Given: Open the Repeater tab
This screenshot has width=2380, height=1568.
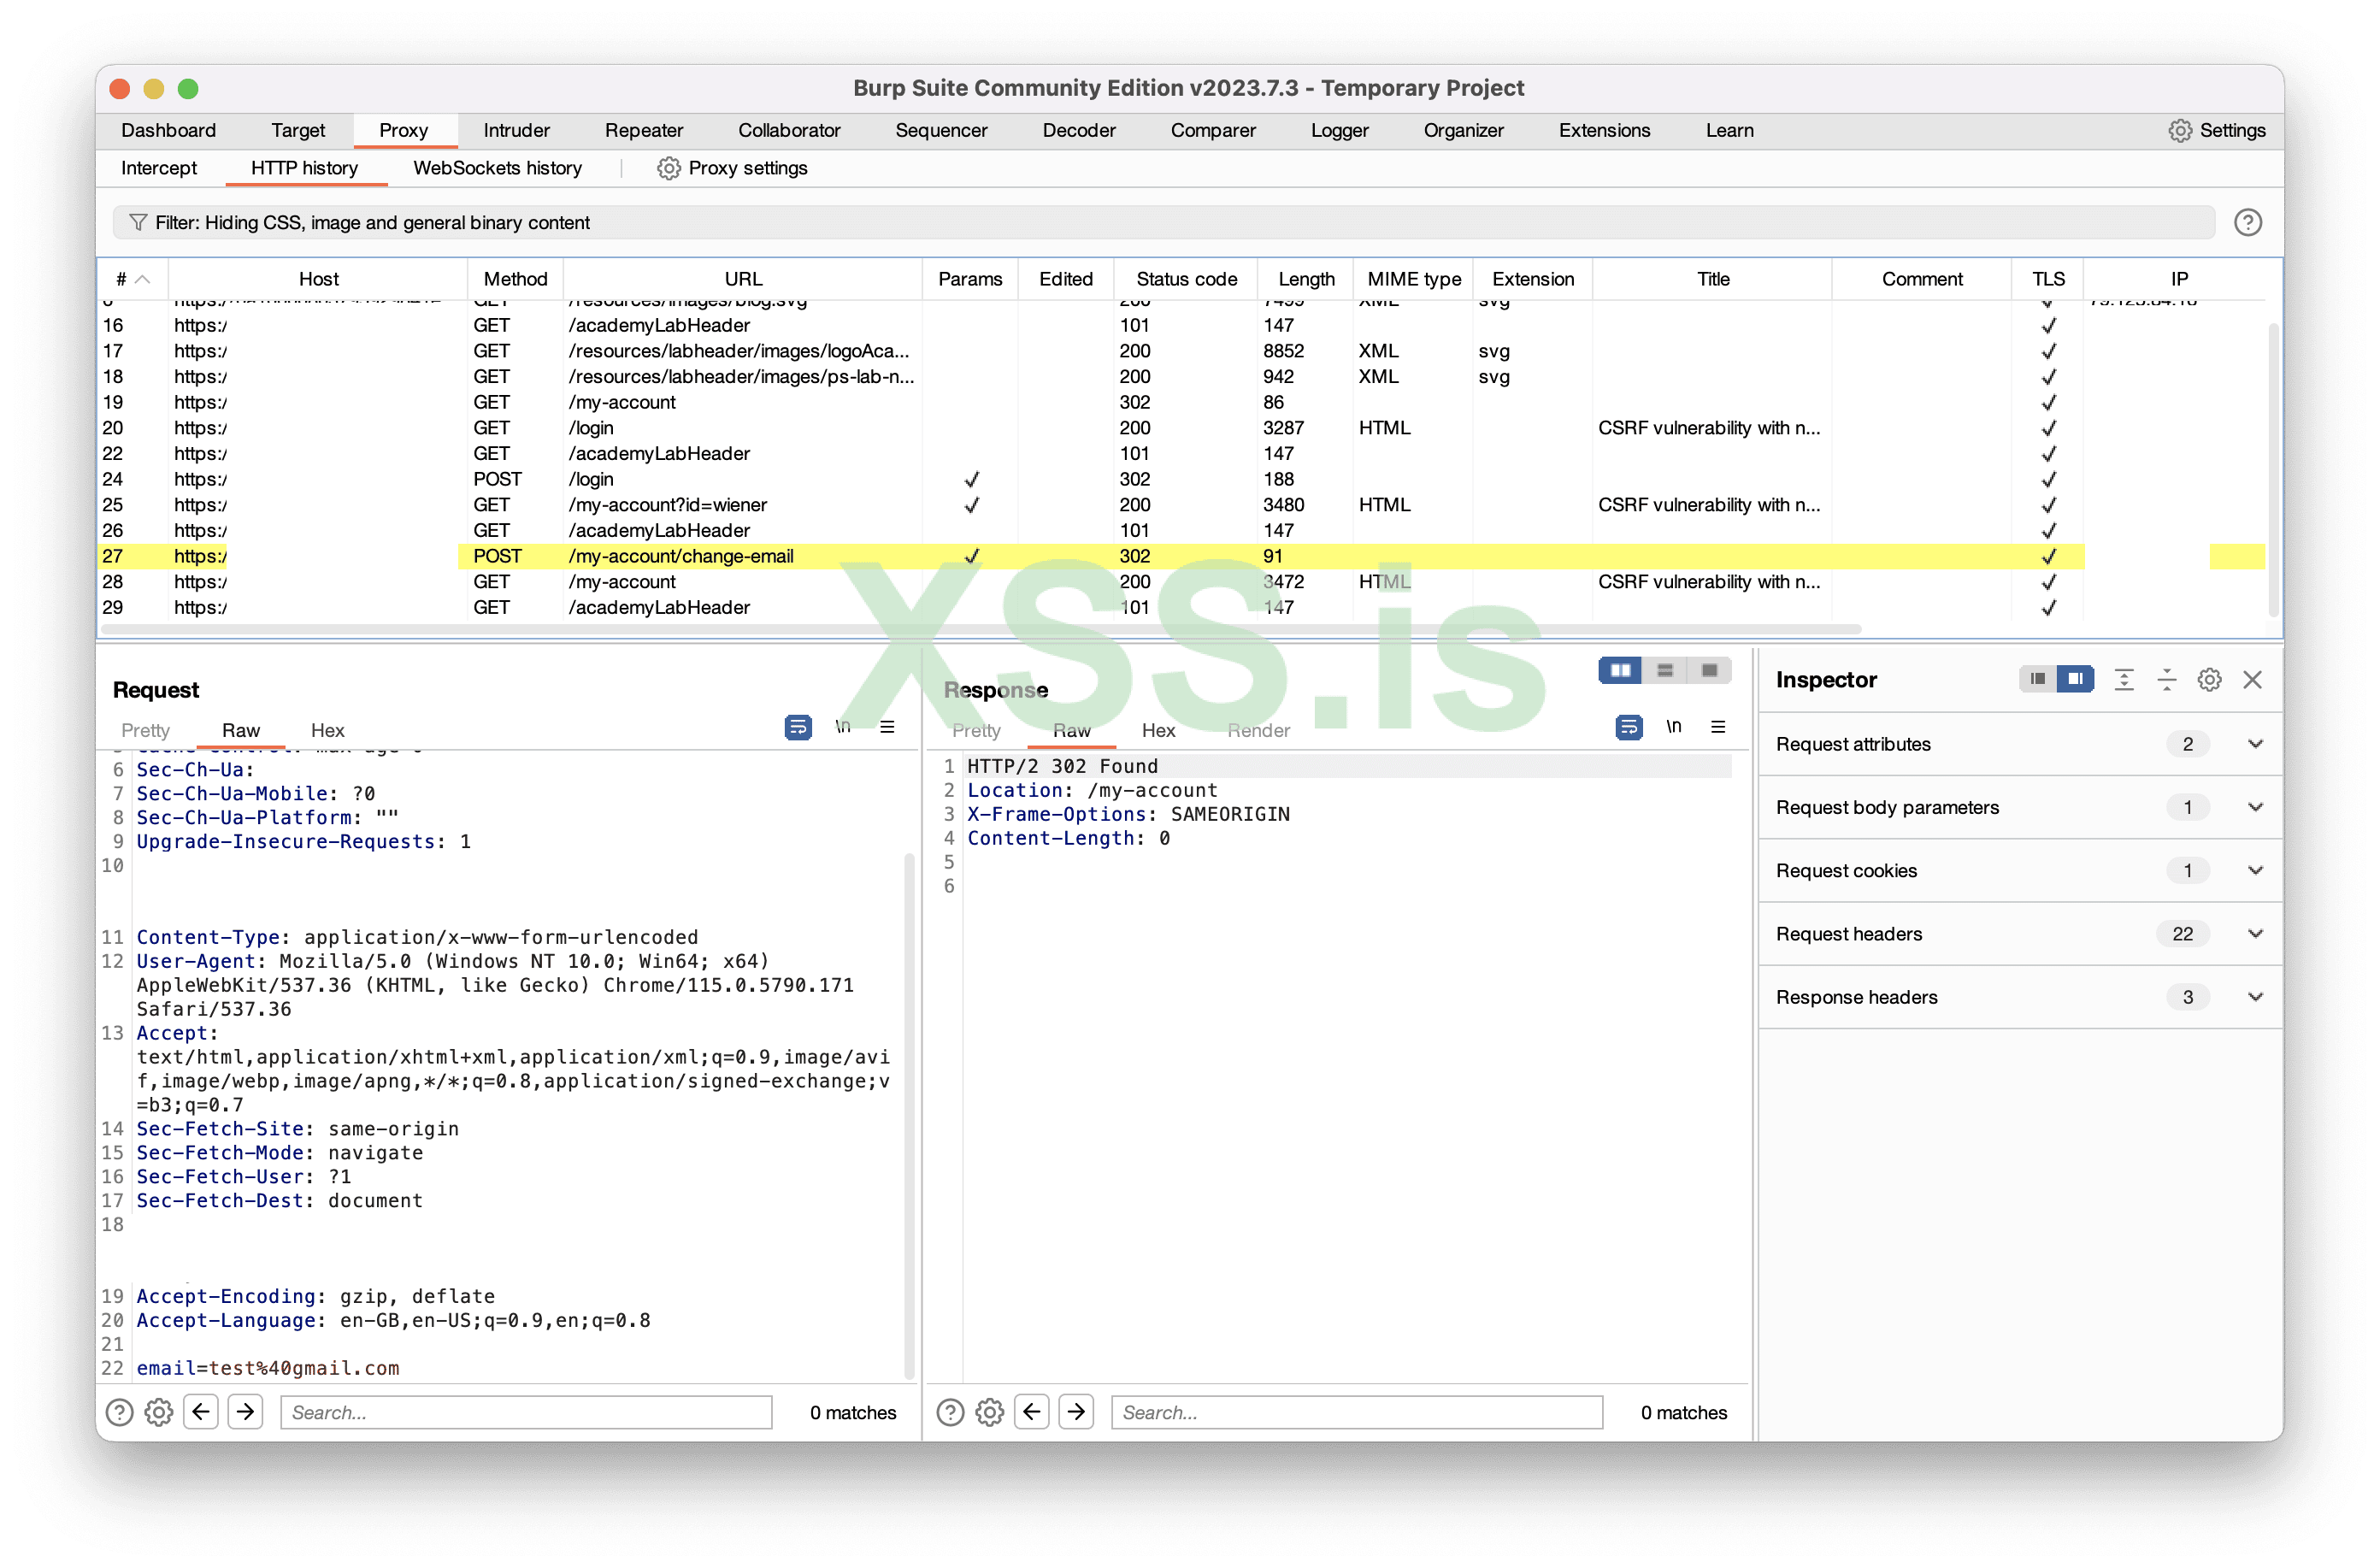Looking at the screenshot, I should [x=643, y=130].
